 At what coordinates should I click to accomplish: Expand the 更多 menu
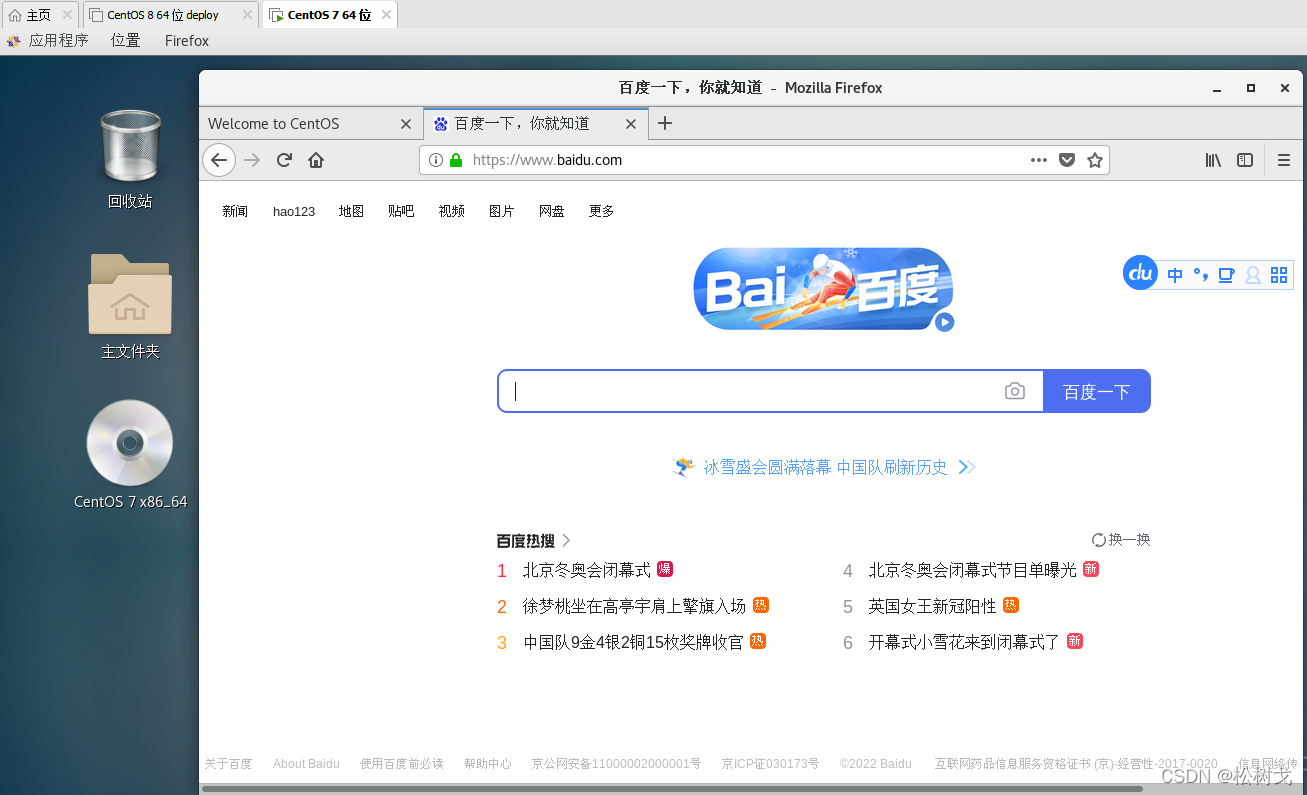(x=601, y=211)
